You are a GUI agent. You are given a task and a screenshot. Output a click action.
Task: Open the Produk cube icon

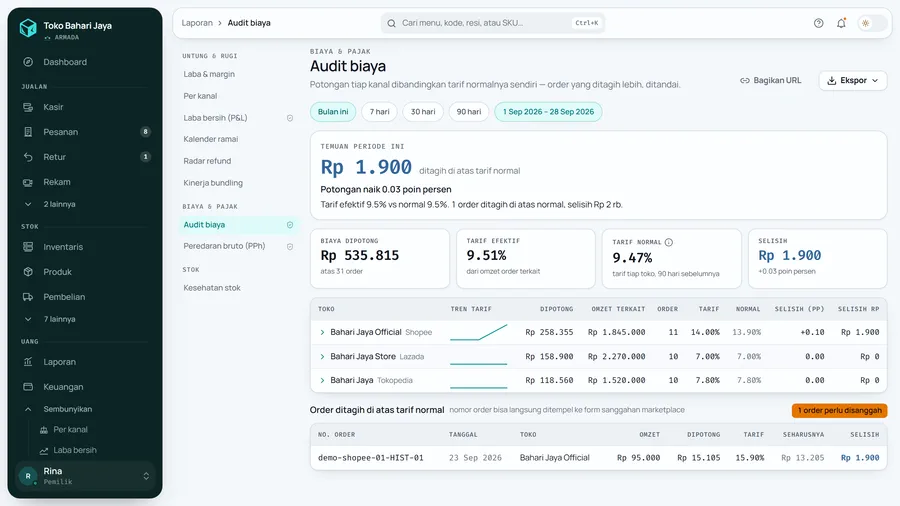(x=28, y=272)
